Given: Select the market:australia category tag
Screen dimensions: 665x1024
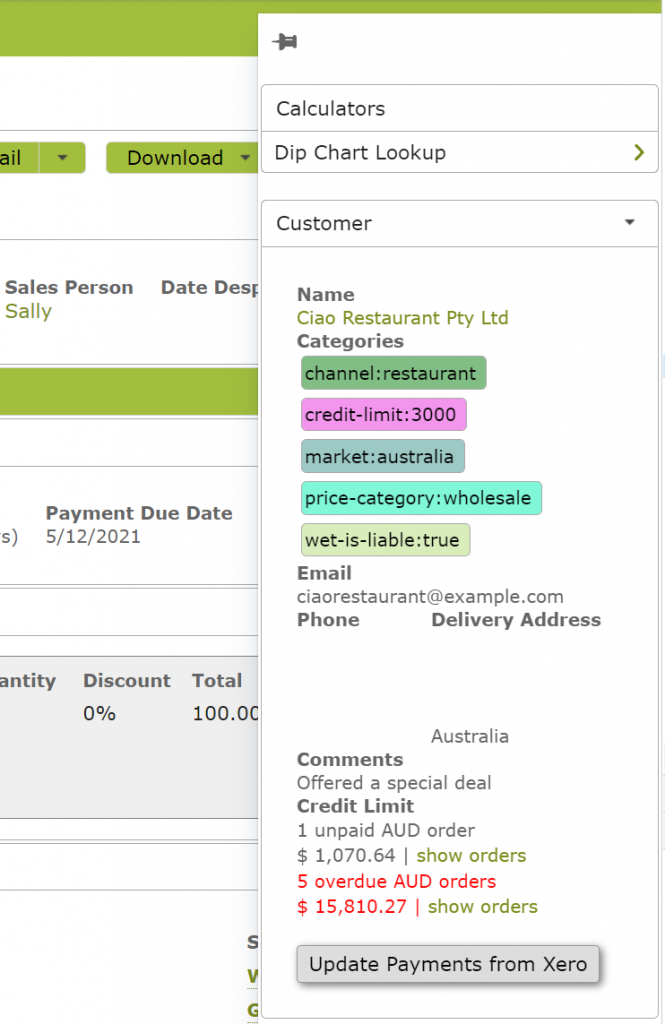Looking at the screenshot, I should point(383,456).
